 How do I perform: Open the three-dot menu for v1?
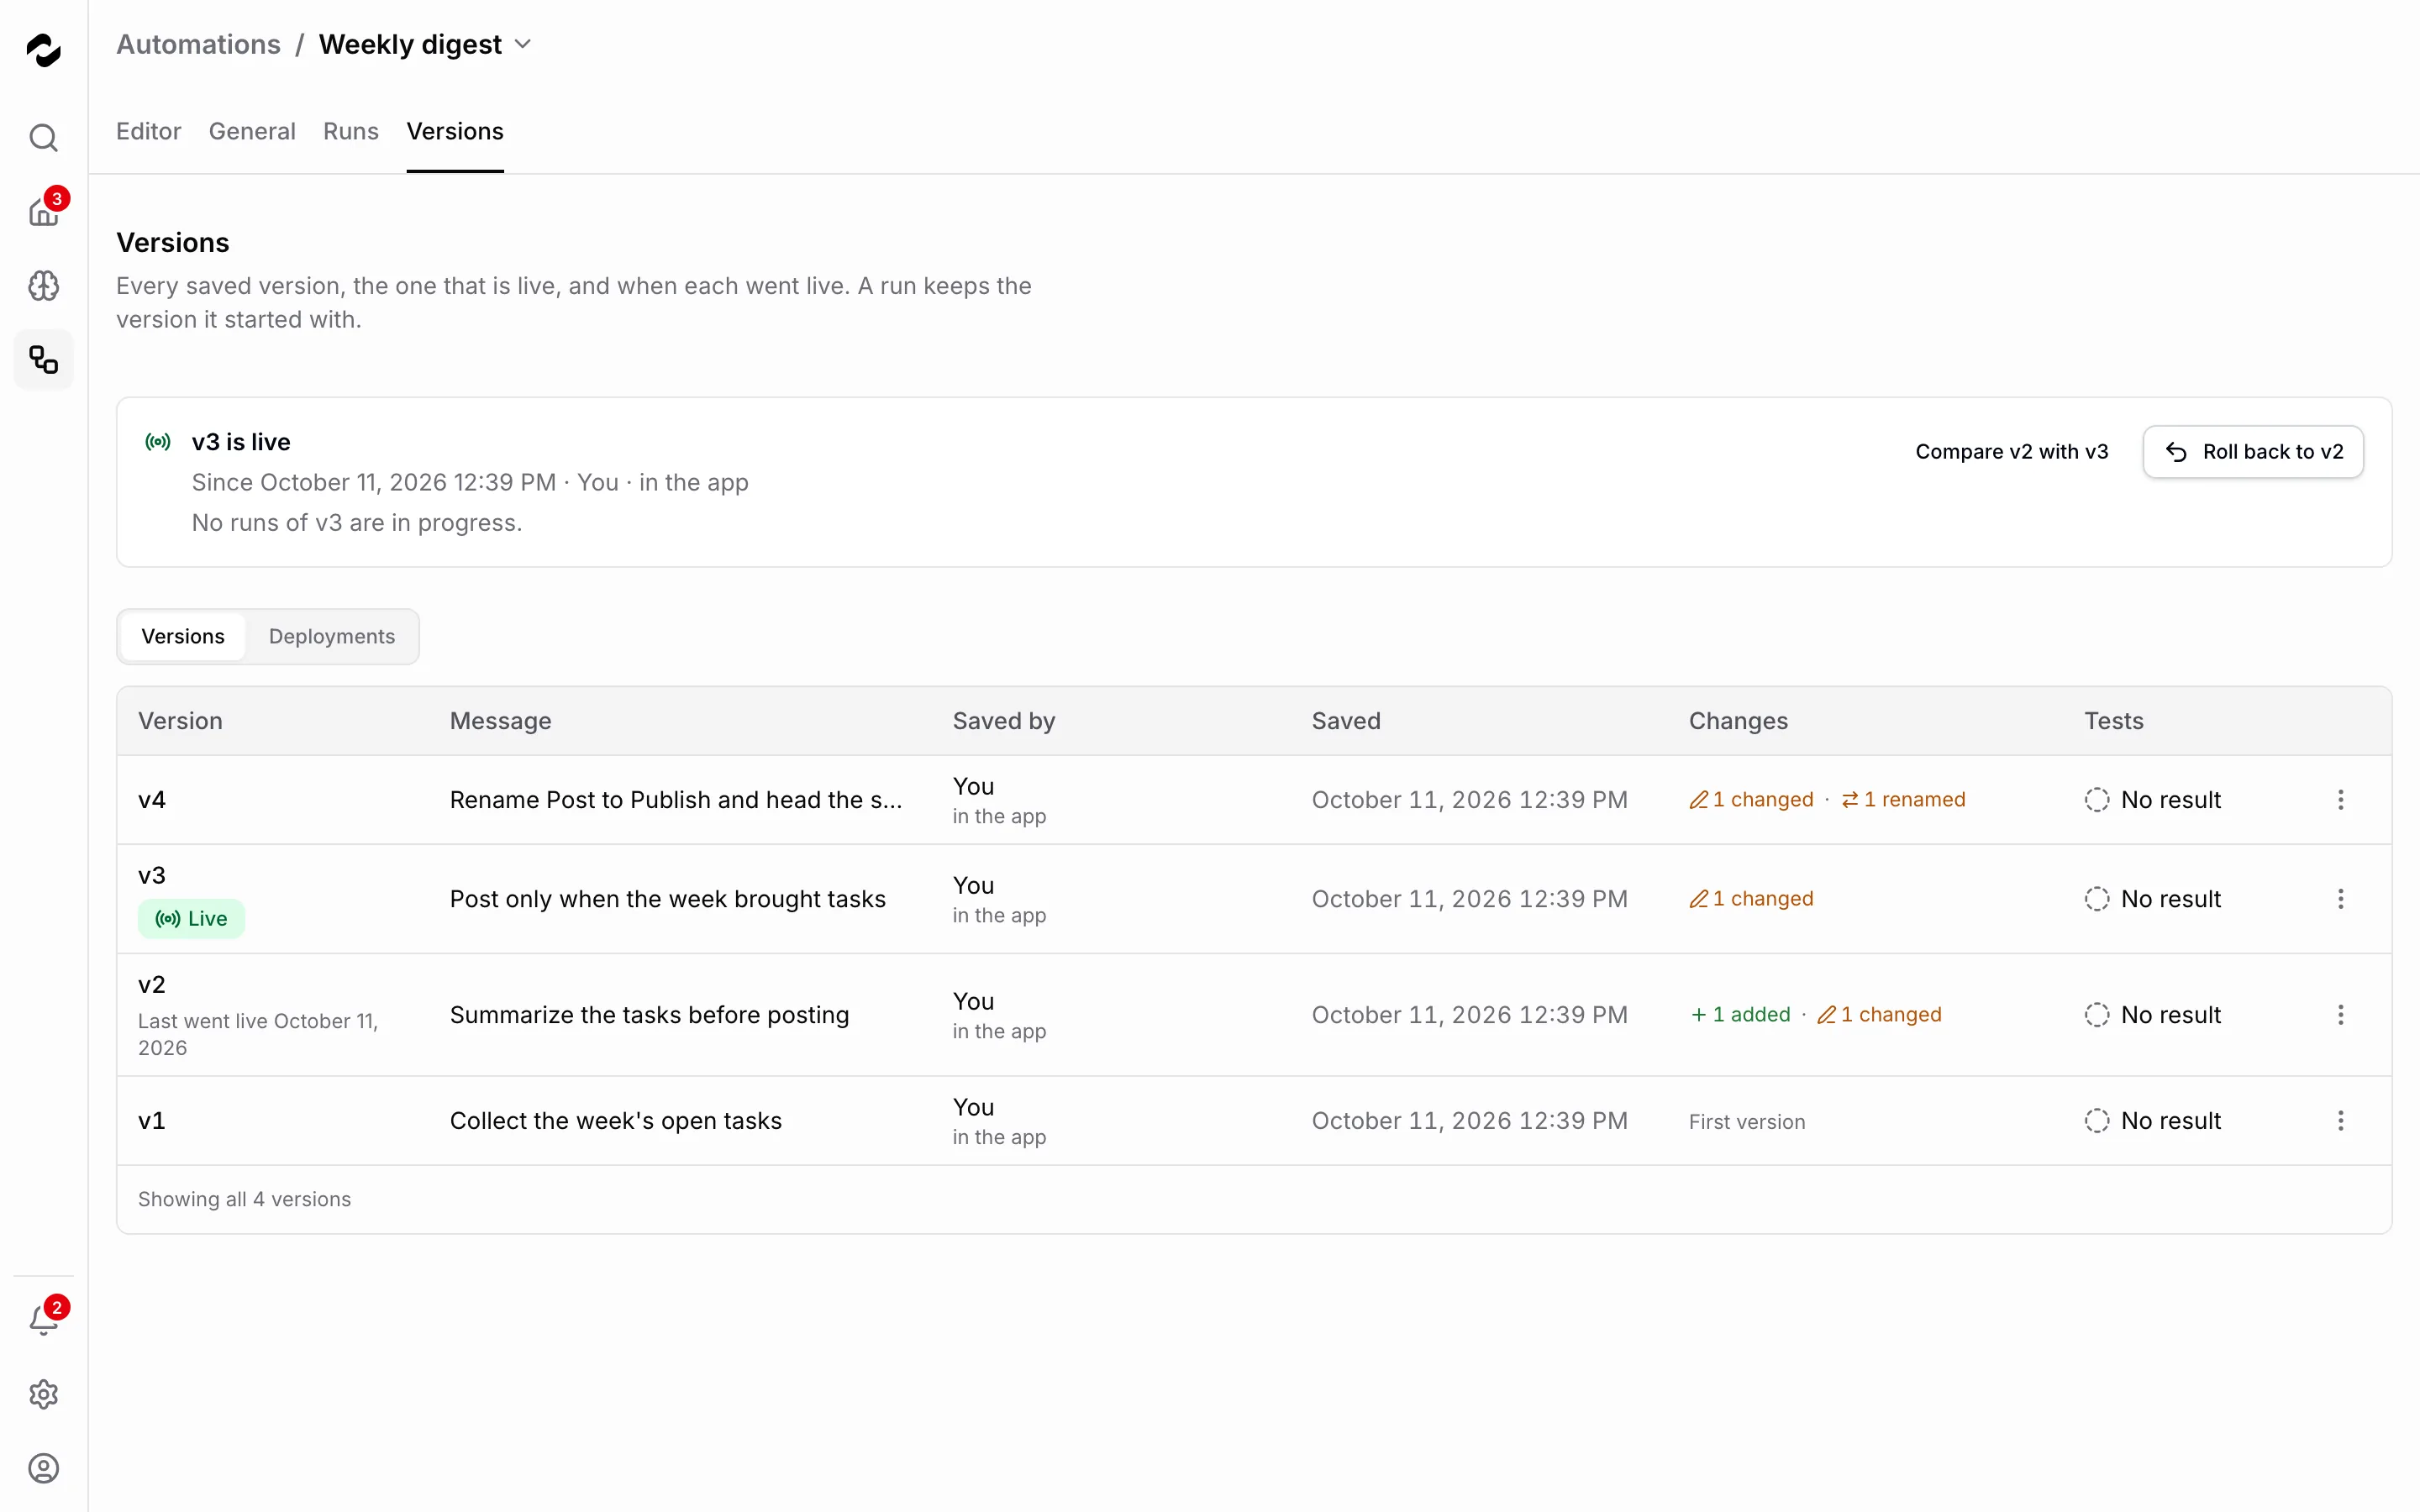[x=2340, y=1121]
